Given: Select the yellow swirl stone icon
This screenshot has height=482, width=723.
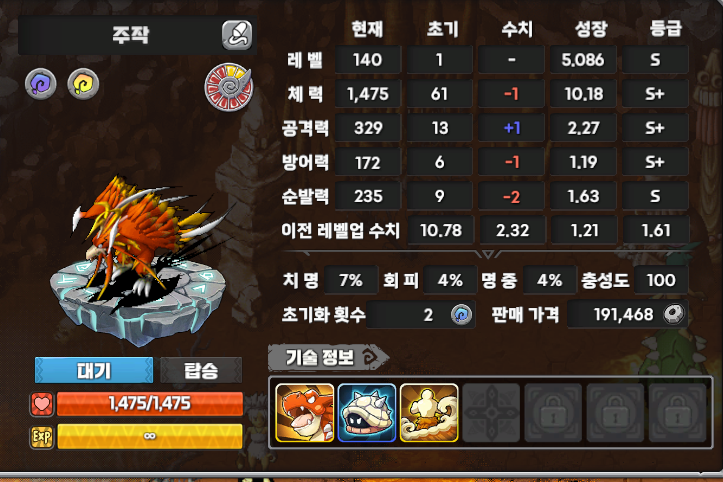Looking at the screenshot, I should [83, 84].
